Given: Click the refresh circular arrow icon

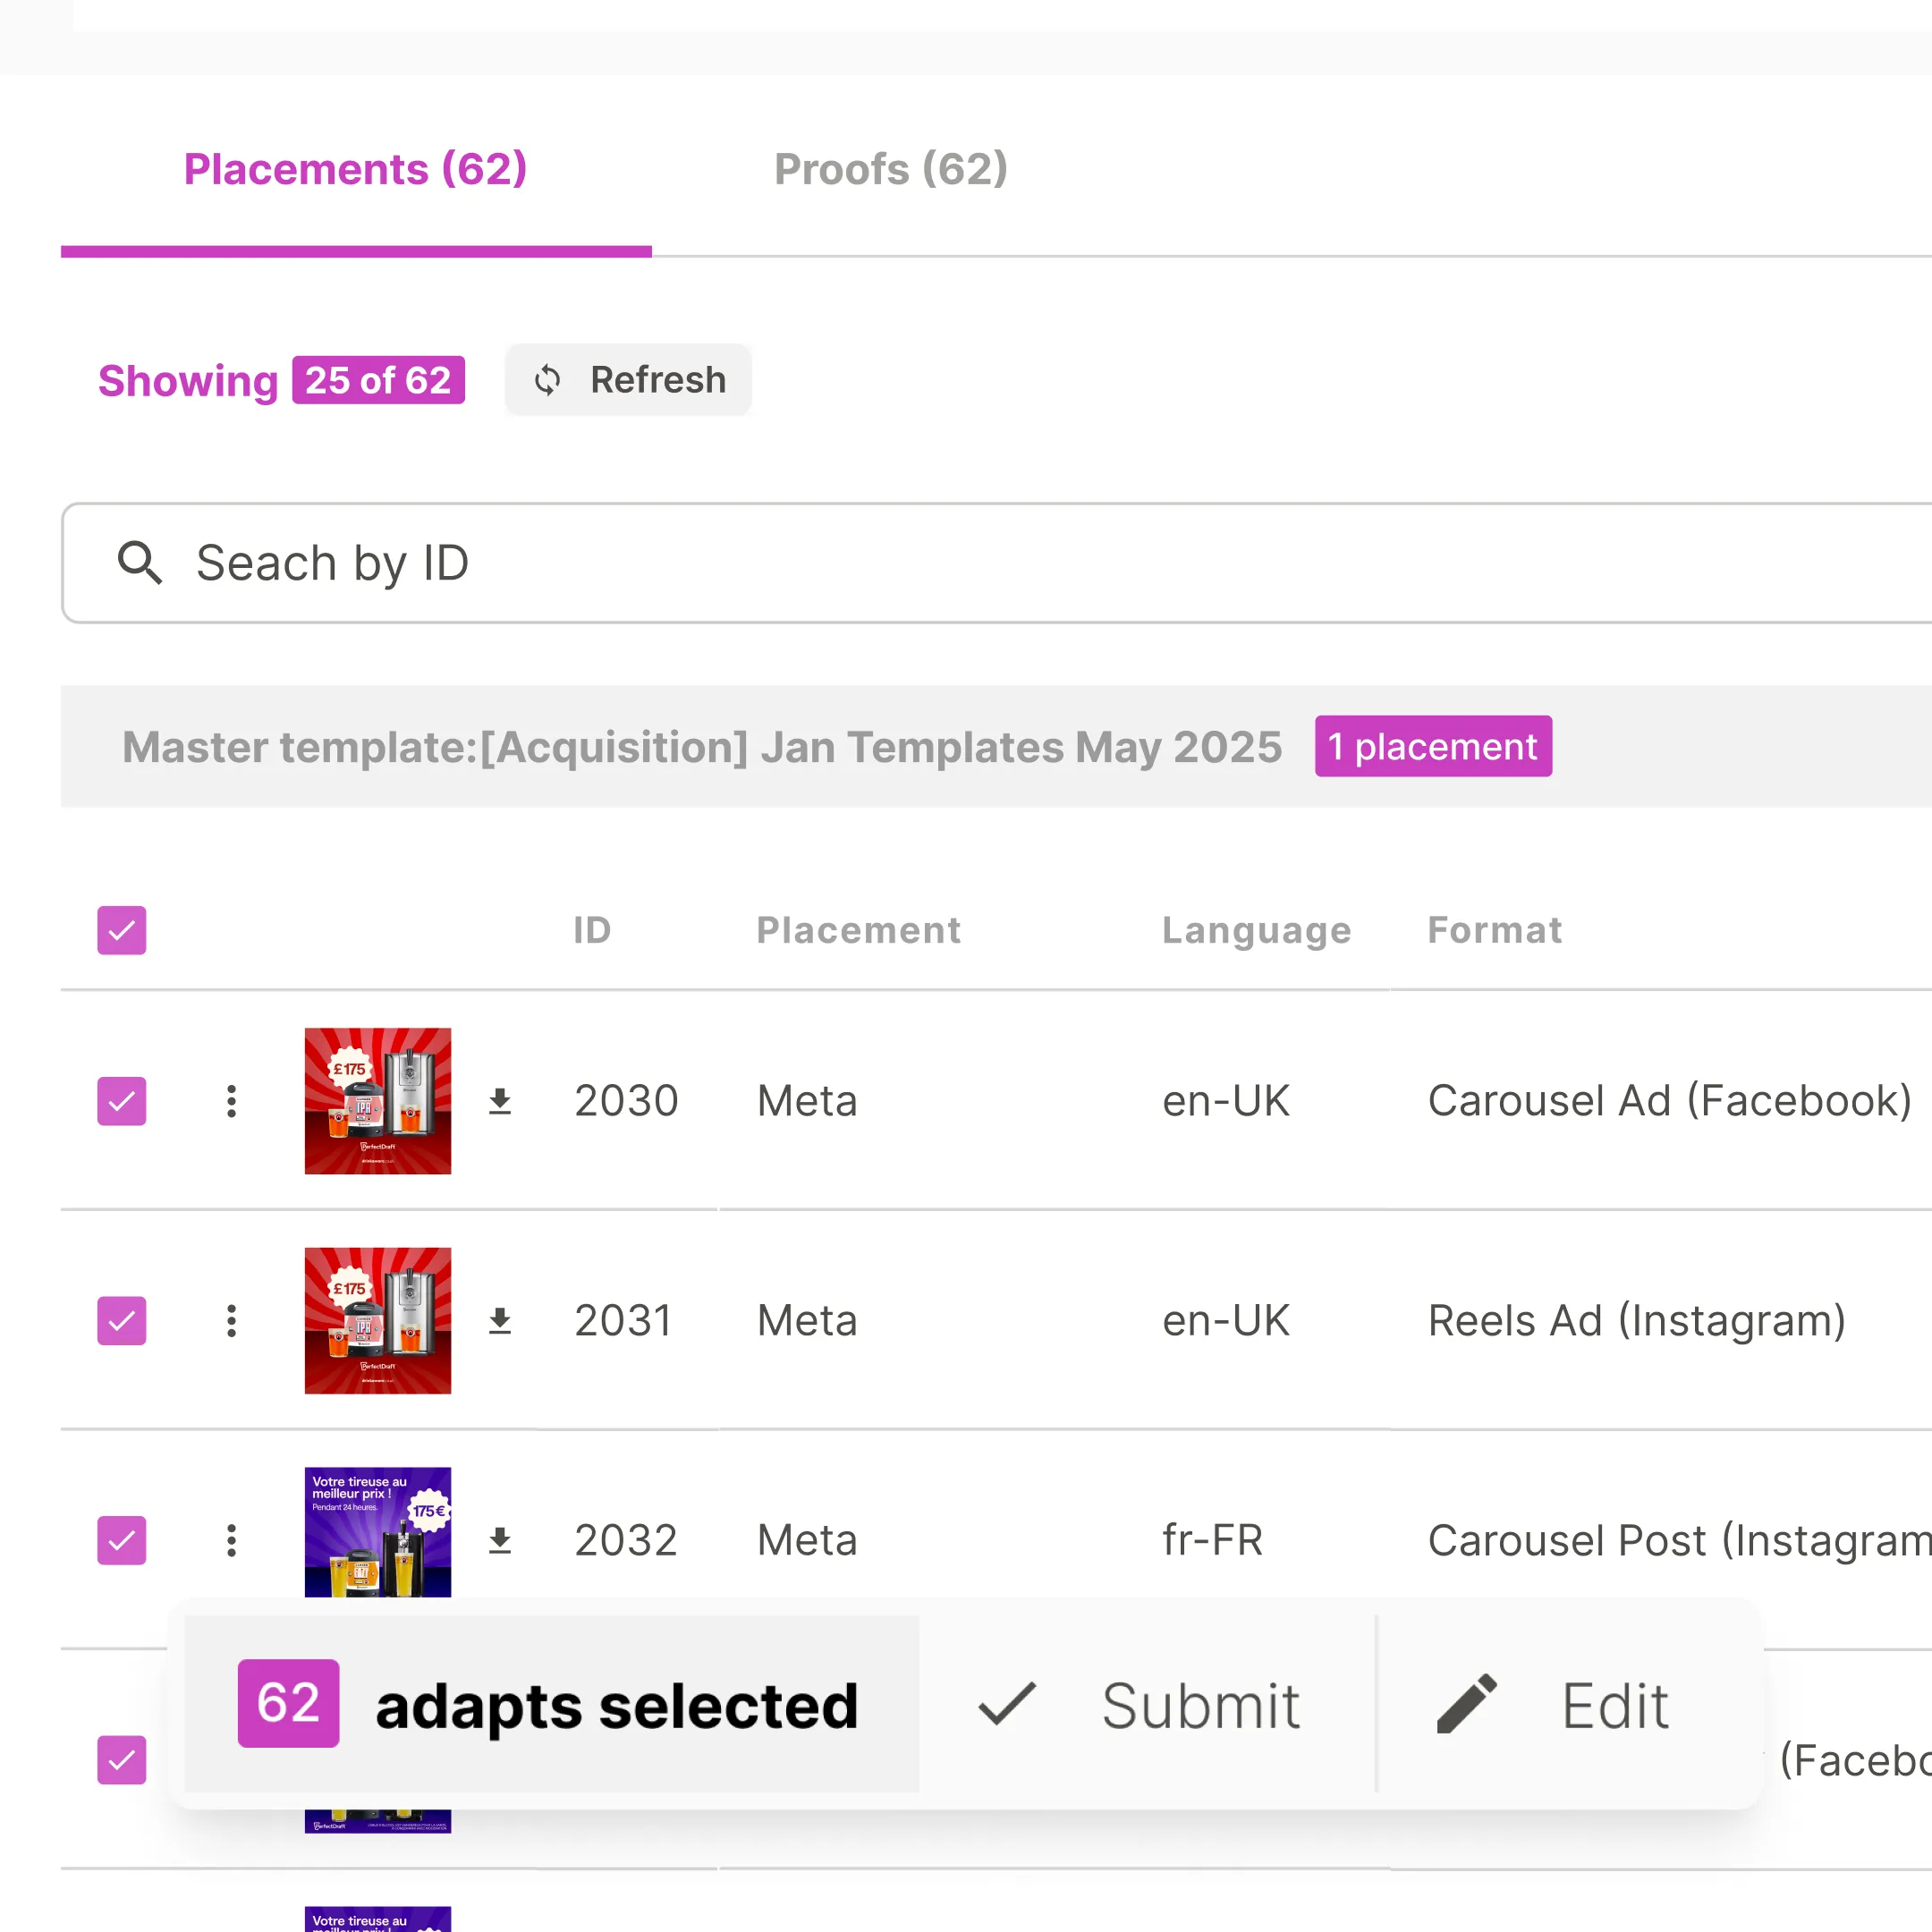Looking at the screenshot, I should click(549, 380).
